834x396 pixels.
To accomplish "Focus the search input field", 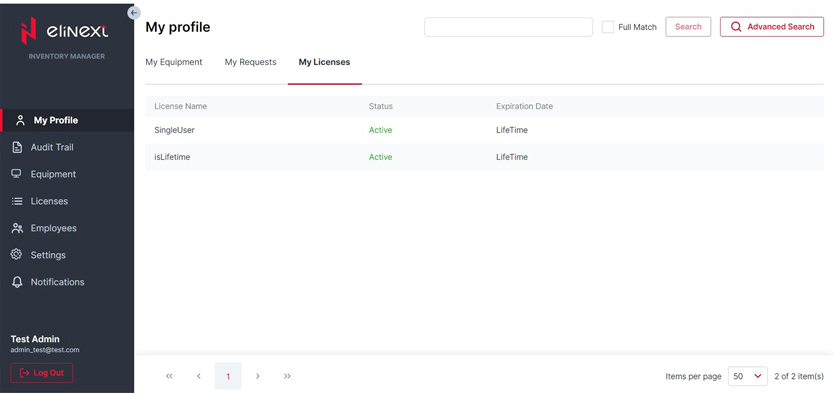I will coord(508,27).
